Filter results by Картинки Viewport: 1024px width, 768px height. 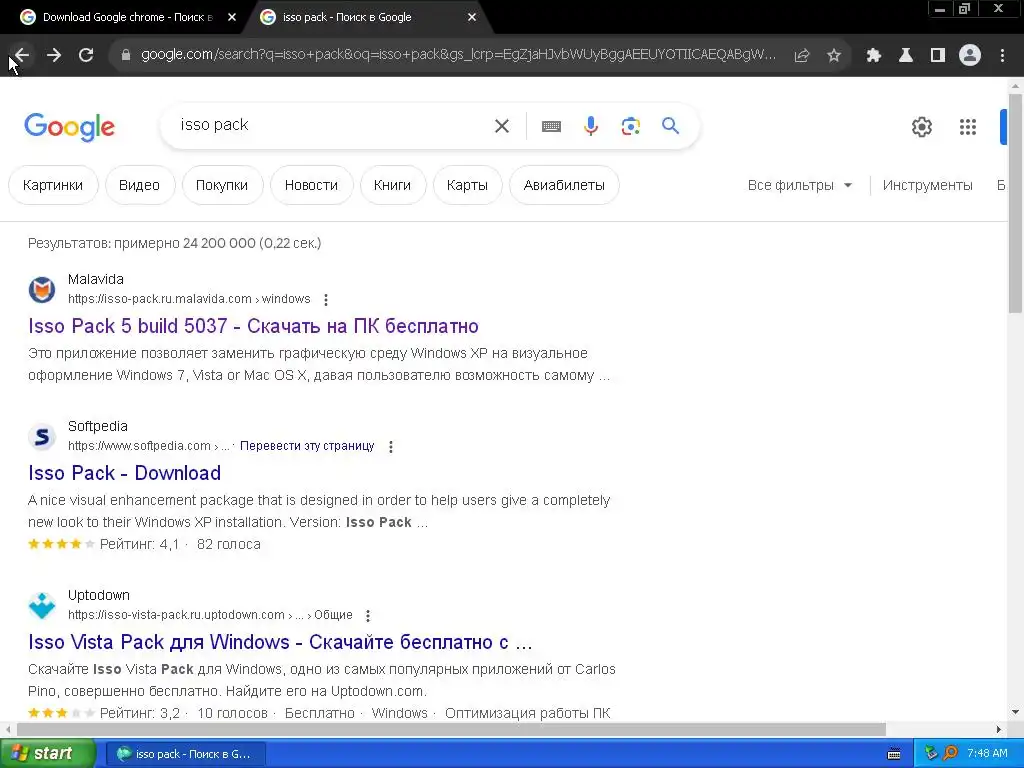click(53, 185)
